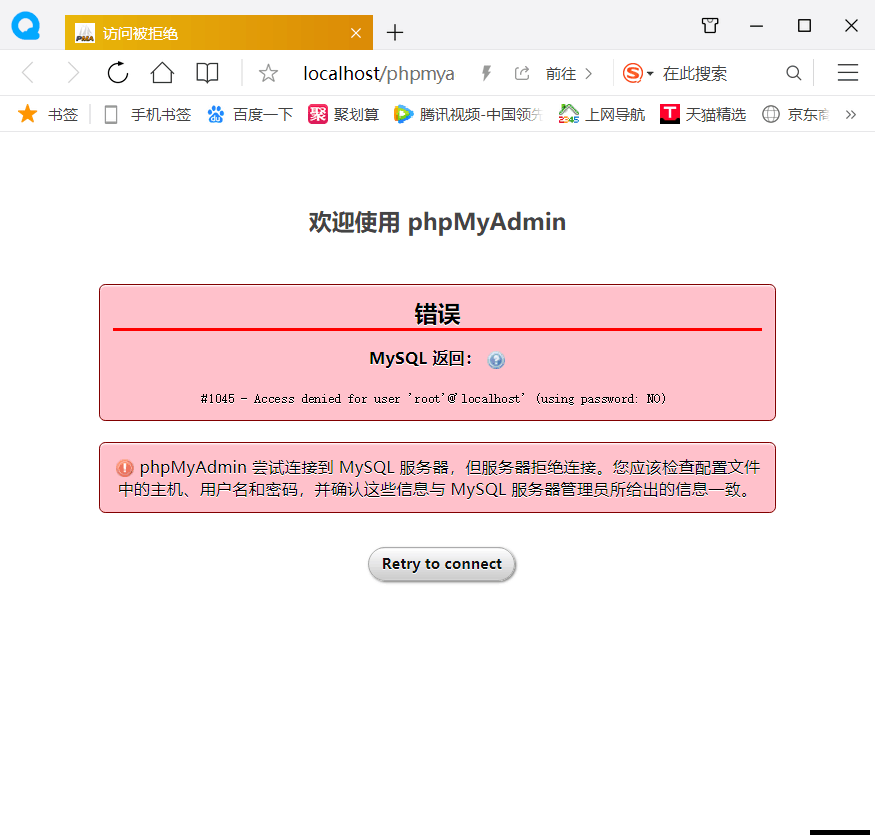Click the search magnifier icon
The width and height of the screenshot is (875, 835).
pyautogui.click(x=793, y=72)
